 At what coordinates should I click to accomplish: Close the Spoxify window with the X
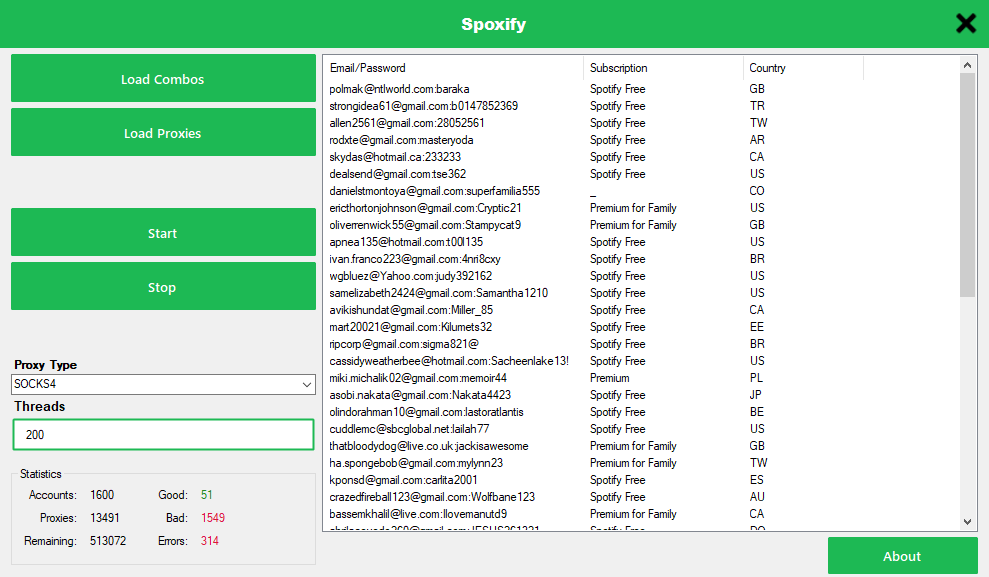966,24
